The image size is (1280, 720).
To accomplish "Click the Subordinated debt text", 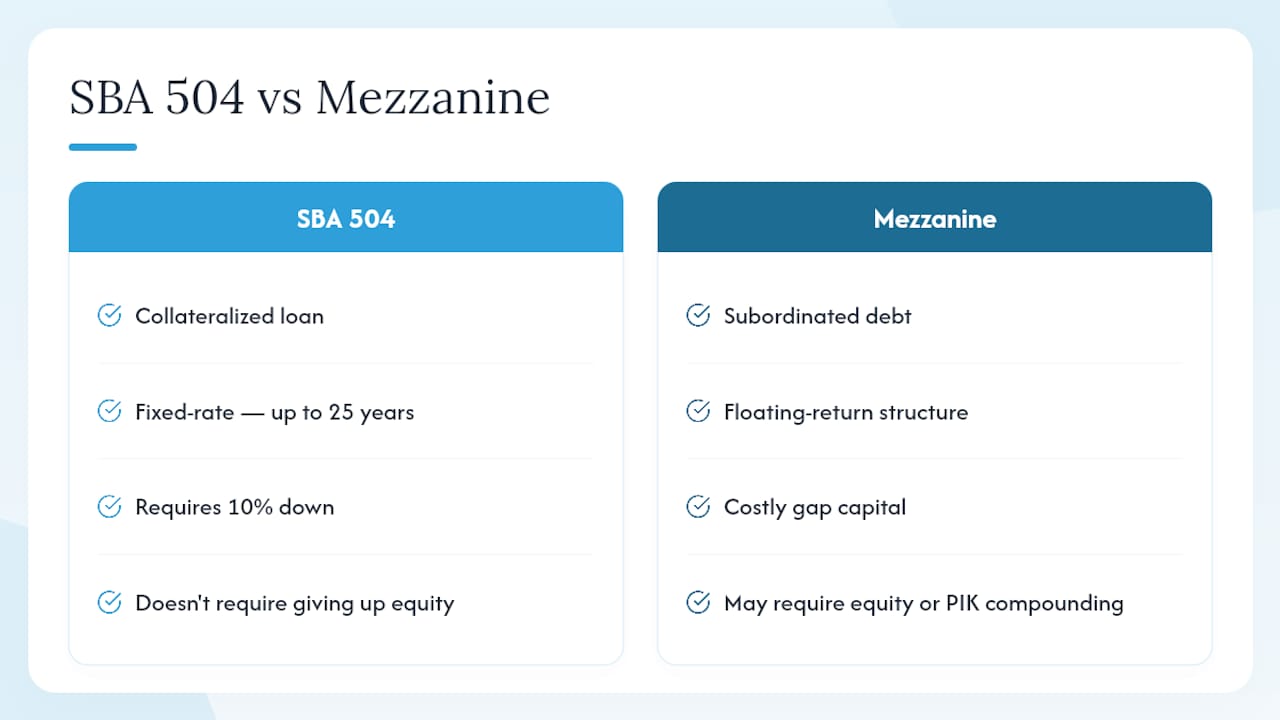I will 818,316.
